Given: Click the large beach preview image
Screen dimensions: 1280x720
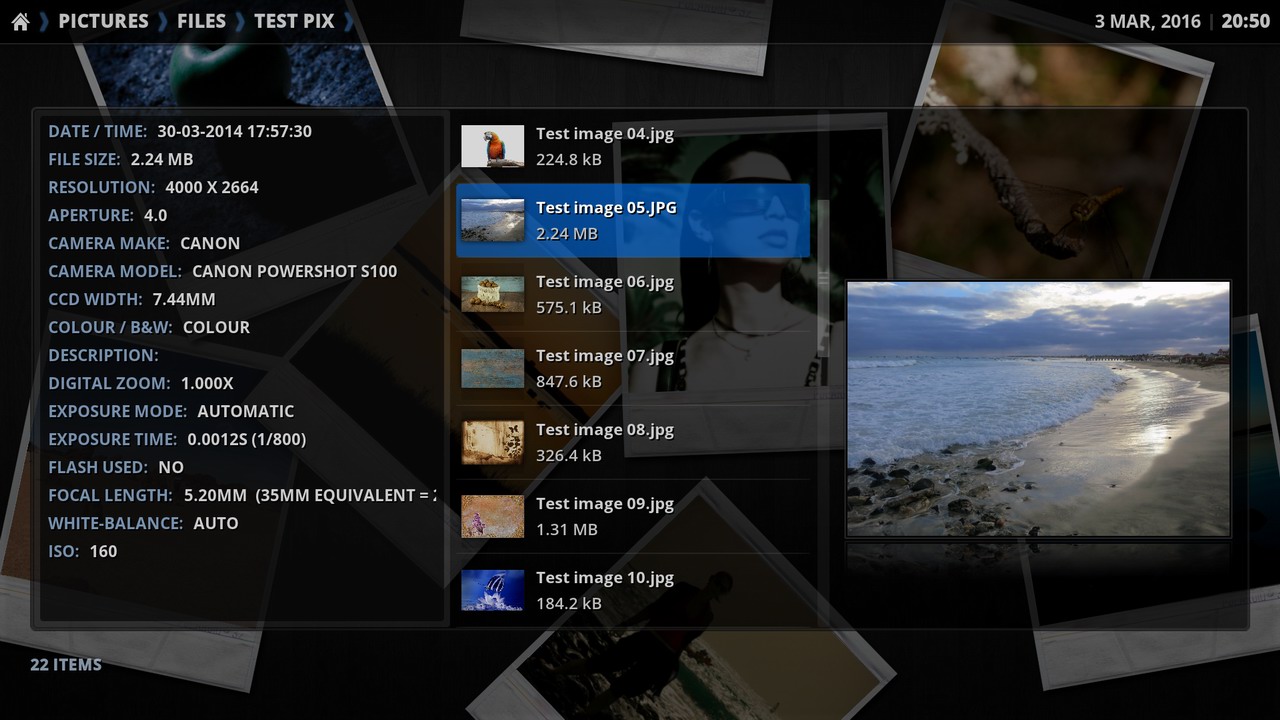Looking at the screenshot, I should [x=1038, y=408].
